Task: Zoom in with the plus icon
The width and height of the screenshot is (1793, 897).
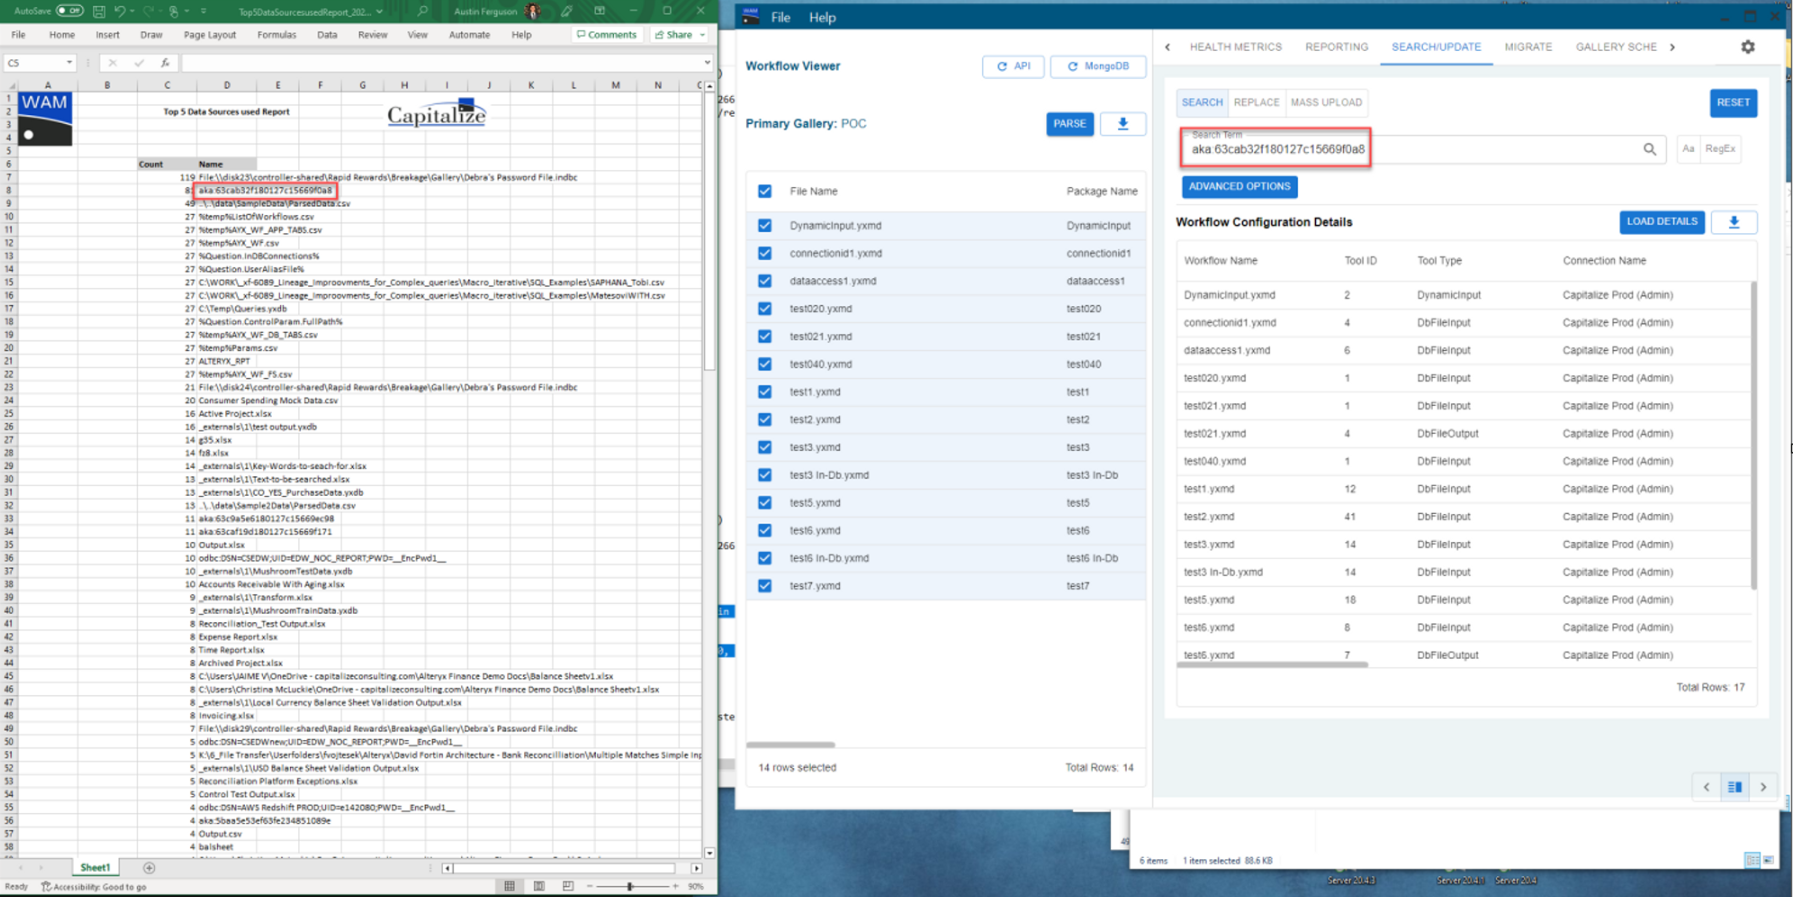Action: point(676,886)
